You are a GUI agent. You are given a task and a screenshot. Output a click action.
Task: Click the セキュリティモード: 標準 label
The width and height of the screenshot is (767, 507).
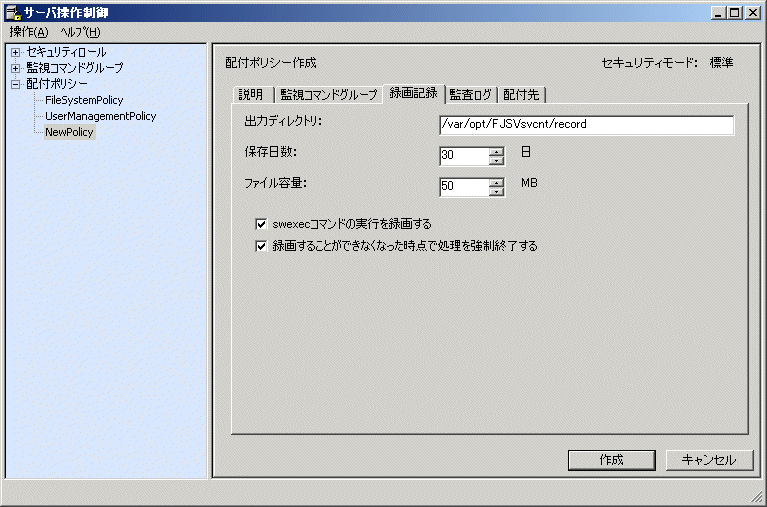[x=667, y=63]
